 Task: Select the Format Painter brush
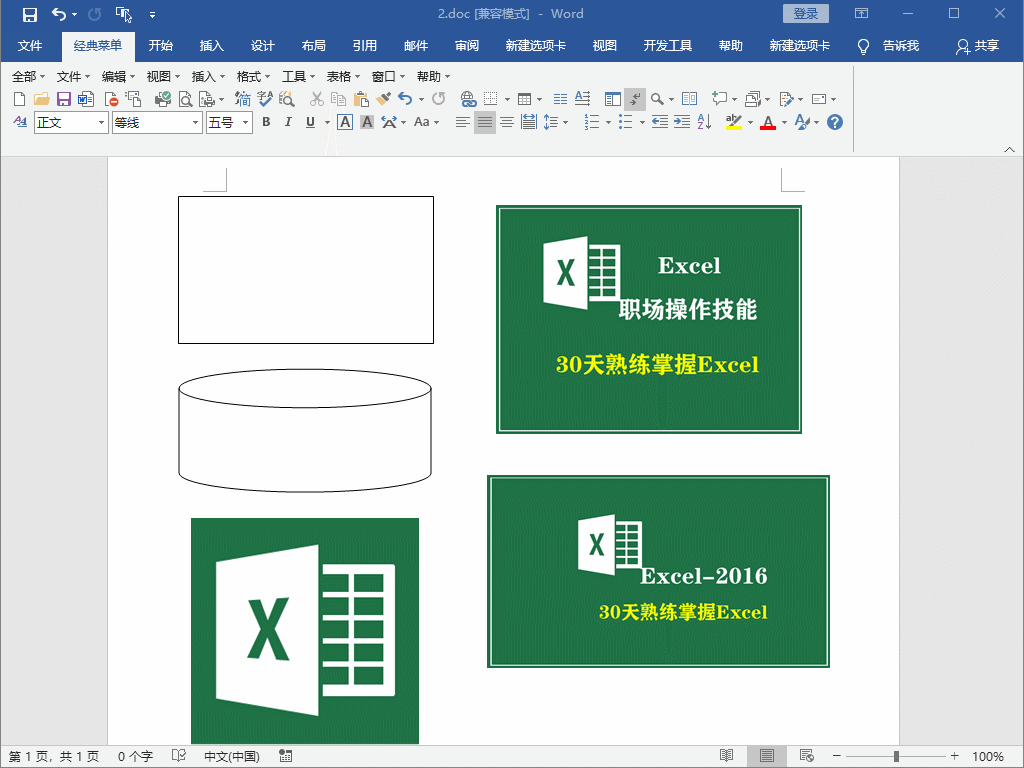click(383, 99)
